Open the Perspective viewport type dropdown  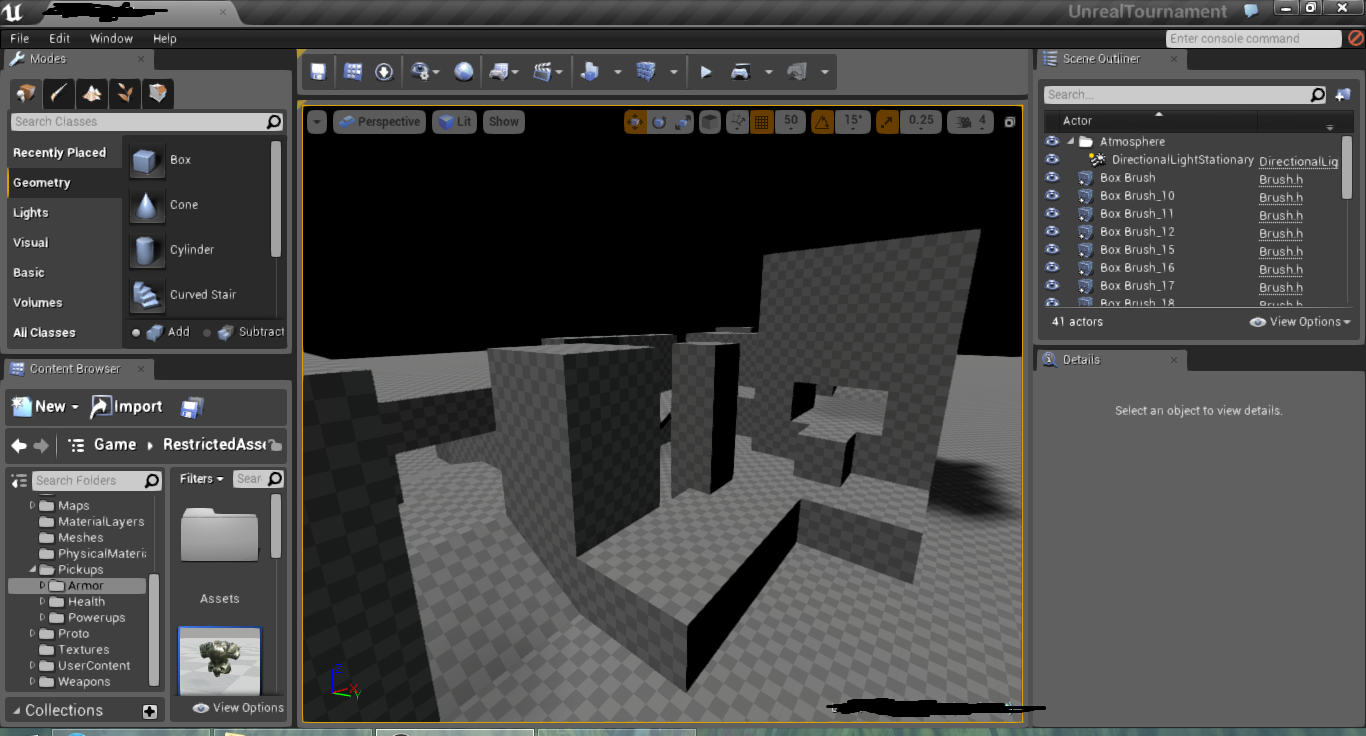click(x=379, y=122)
